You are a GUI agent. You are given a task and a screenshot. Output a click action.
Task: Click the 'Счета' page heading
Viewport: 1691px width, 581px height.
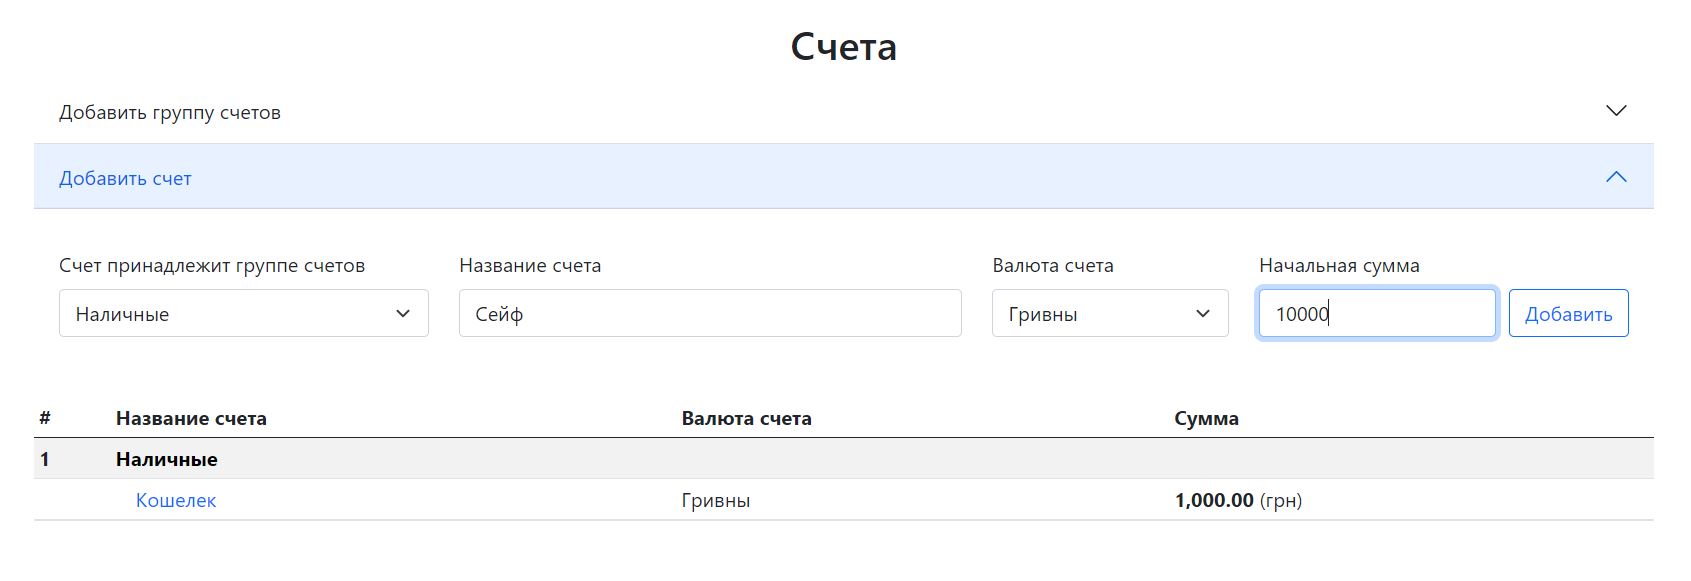tap(843, 47)
